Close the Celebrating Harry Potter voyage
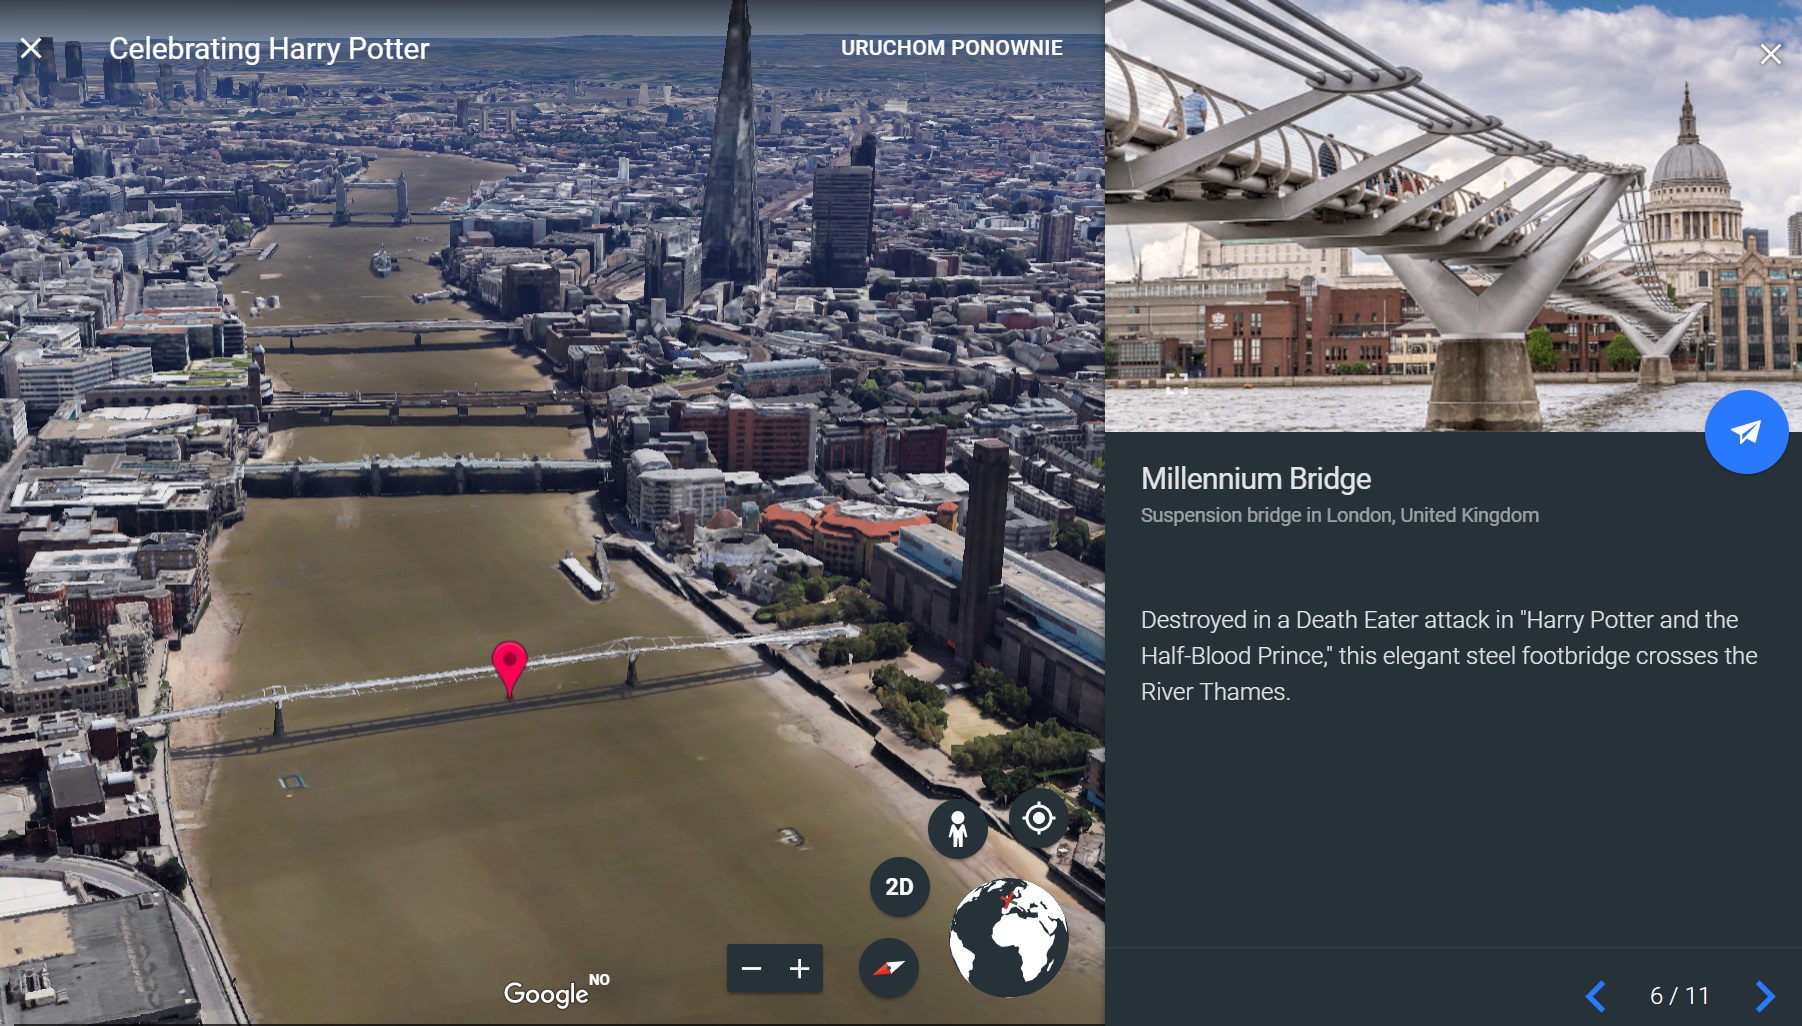 tap(31, 48)
